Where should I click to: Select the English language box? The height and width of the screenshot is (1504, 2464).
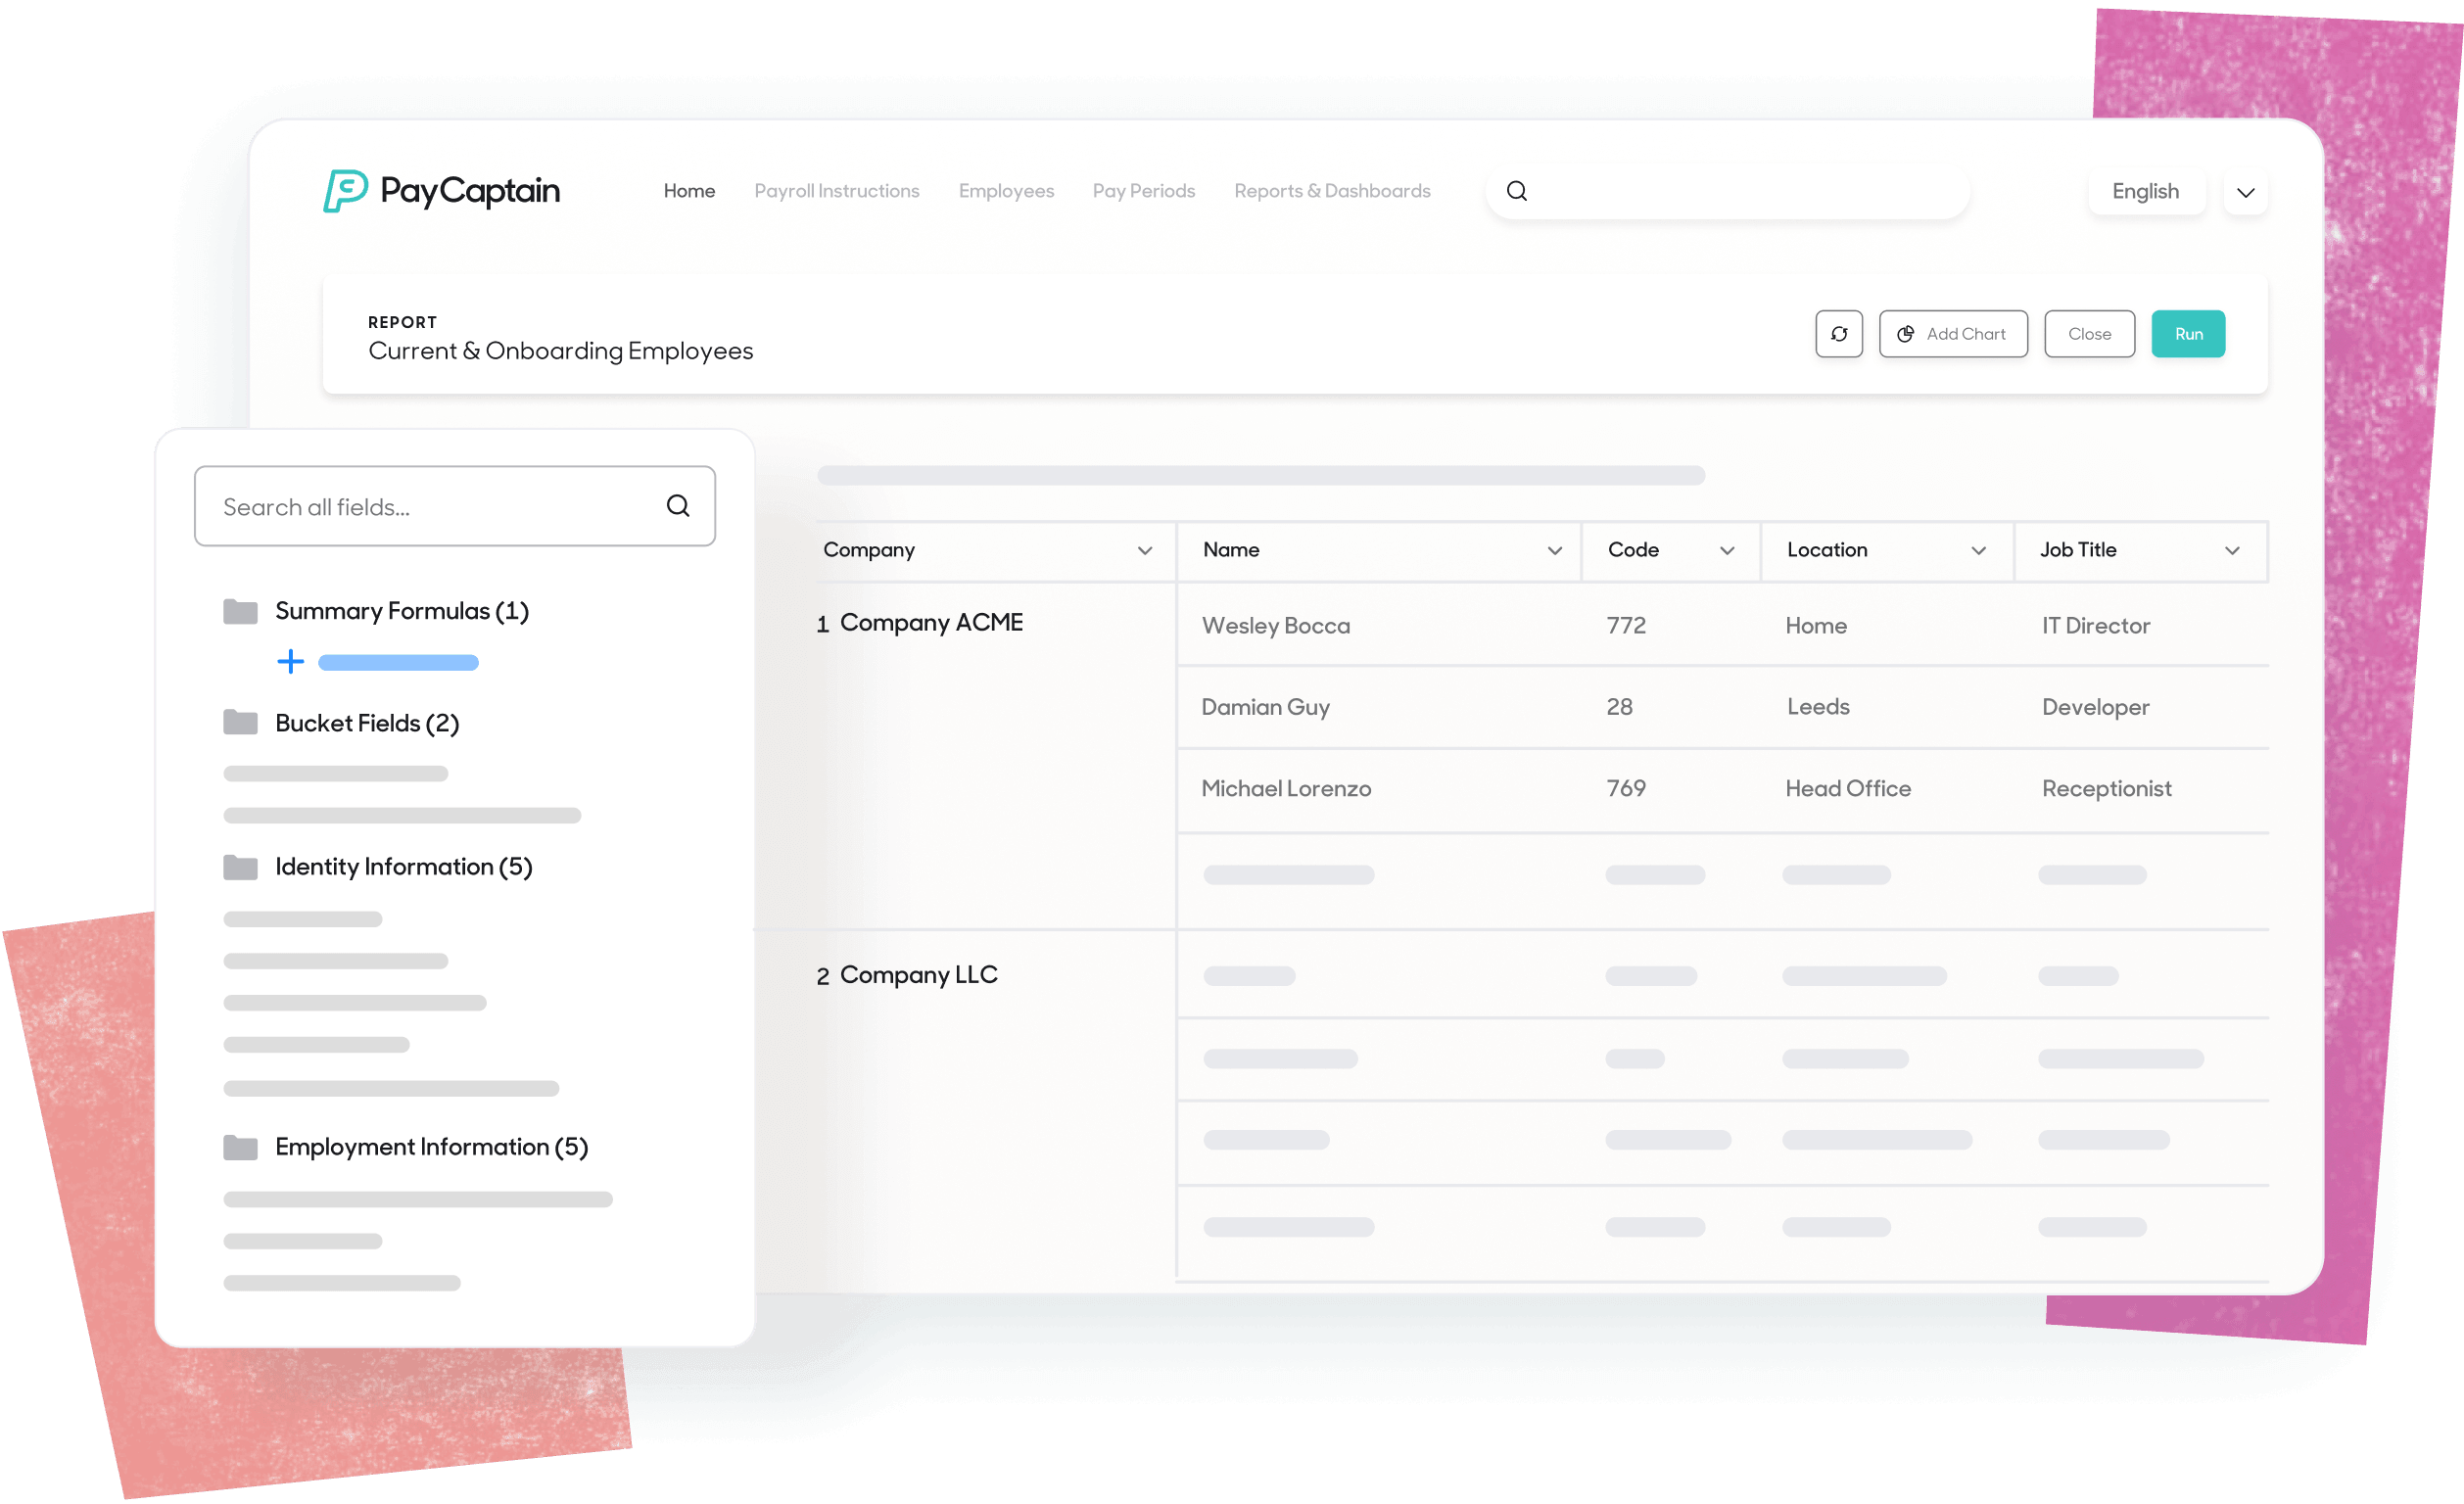point(2146,191)
